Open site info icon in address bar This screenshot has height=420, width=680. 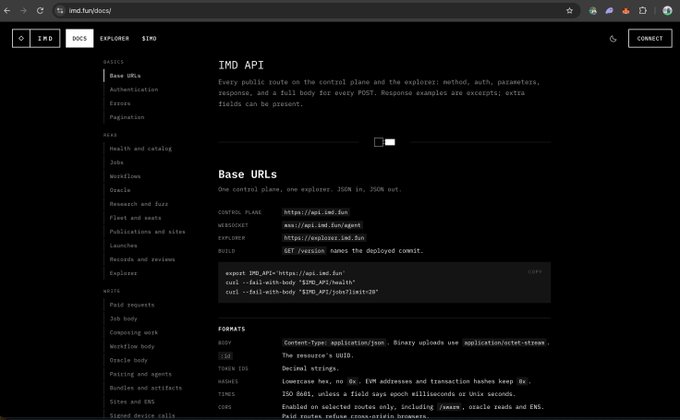coord(60,10)
